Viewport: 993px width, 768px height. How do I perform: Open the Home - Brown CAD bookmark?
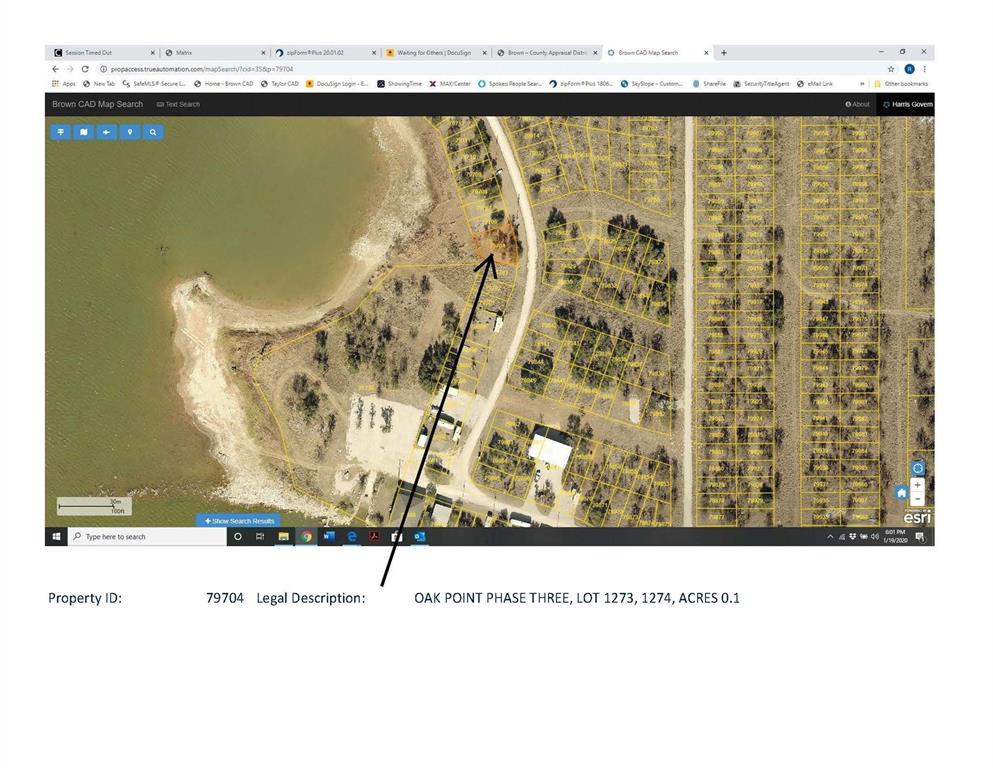224,84
